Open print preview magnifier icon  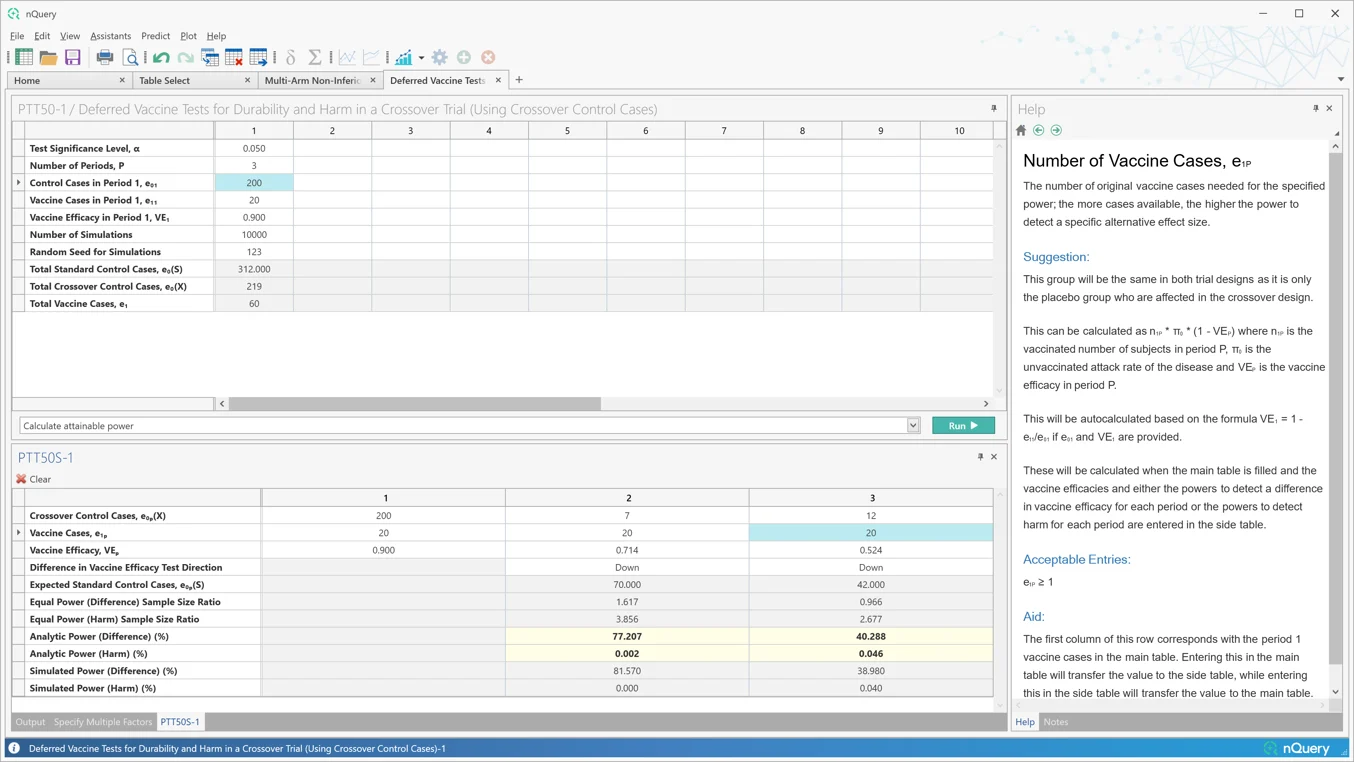(130, 58)
